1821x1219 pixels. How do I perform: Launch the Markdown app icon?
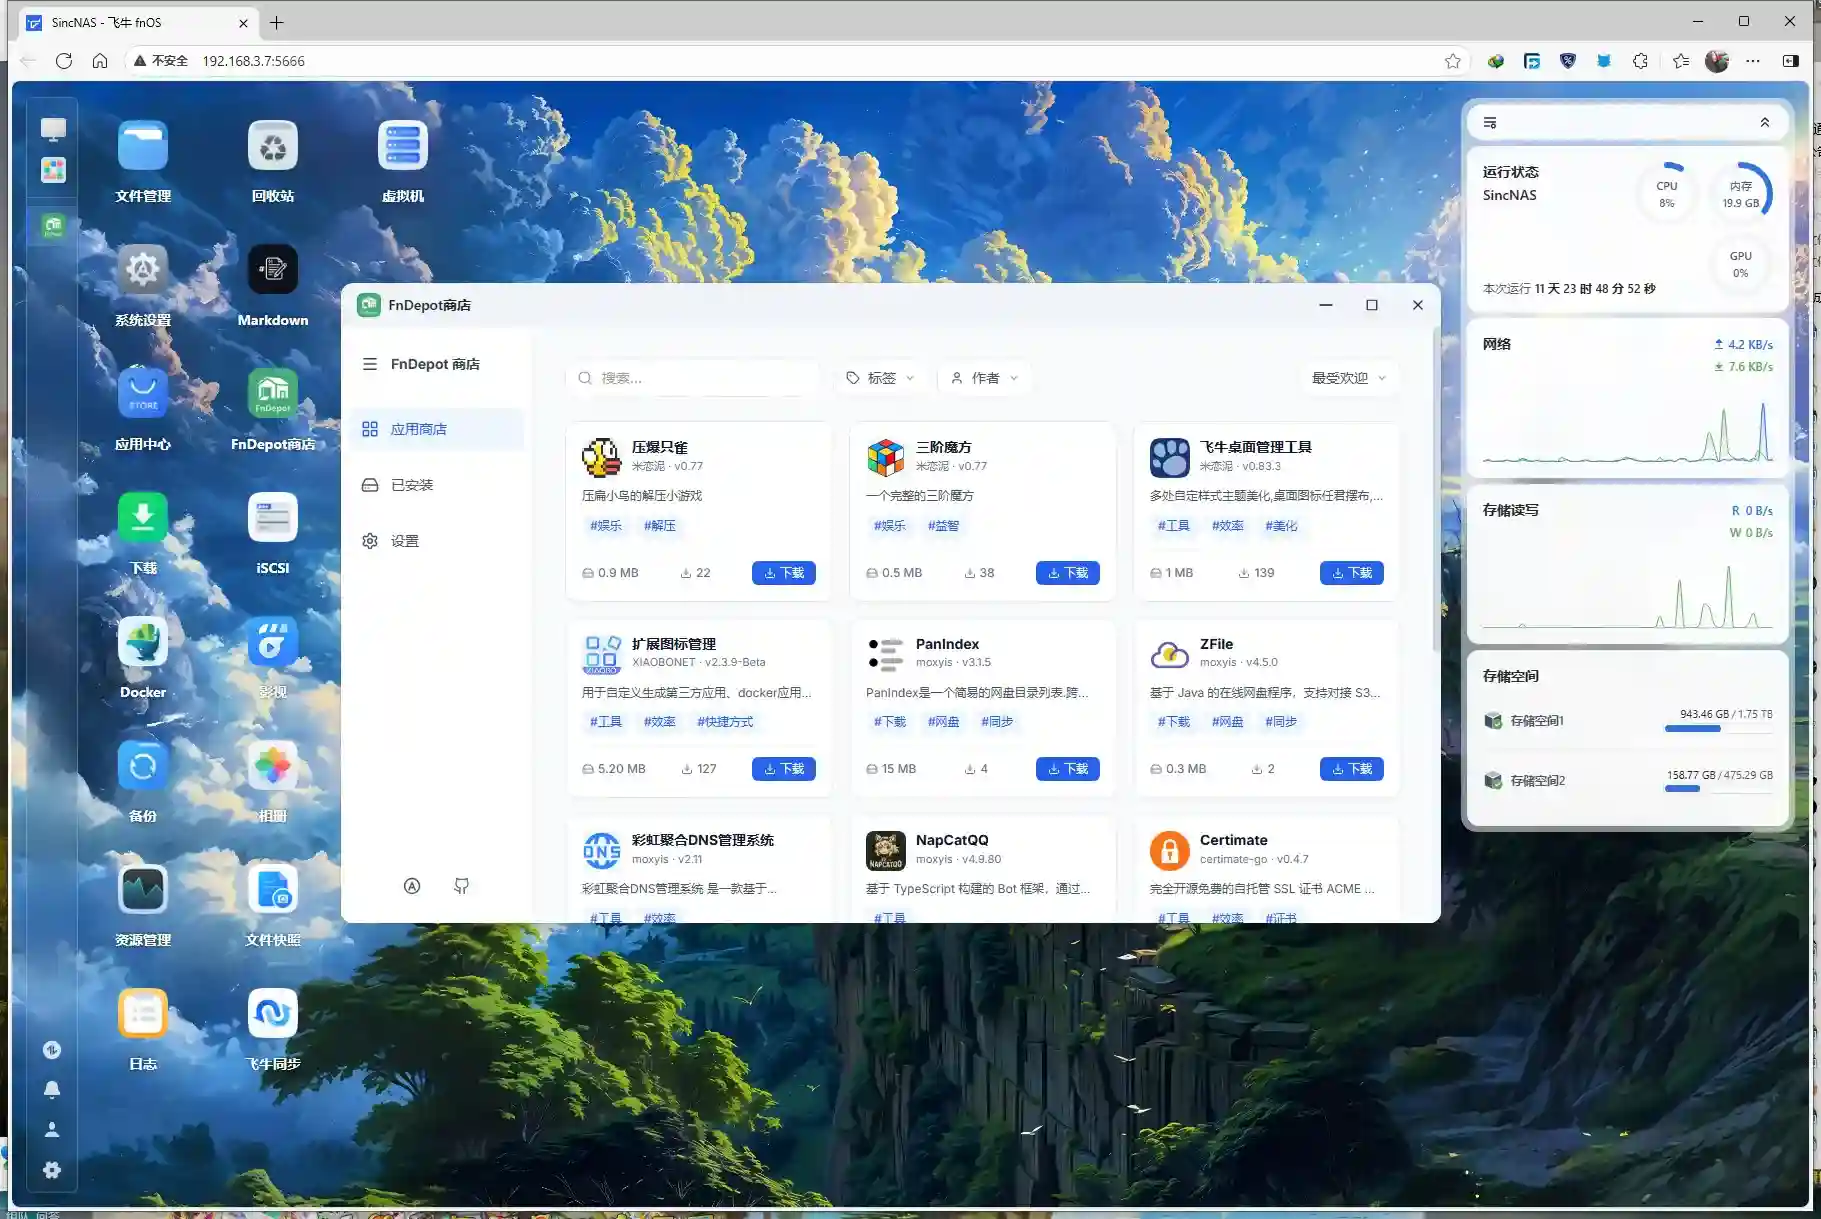[x=272, y=271]
